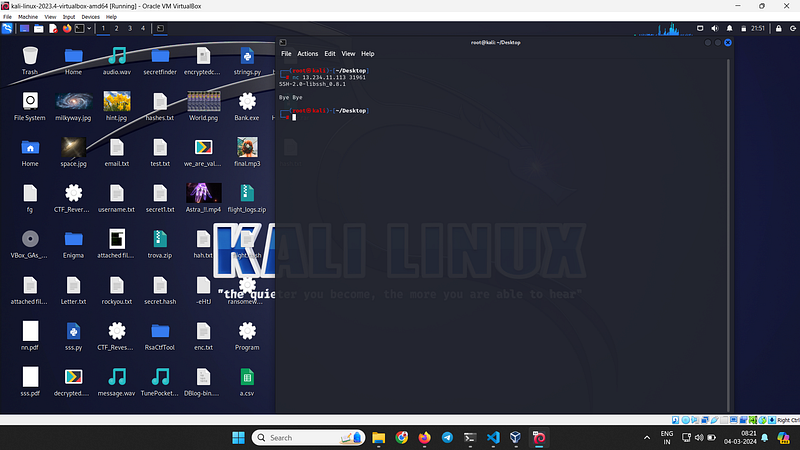Open Chrome from Windows taskbar
The width and height of the screenshot is (800, 450).
click(402, 438)
